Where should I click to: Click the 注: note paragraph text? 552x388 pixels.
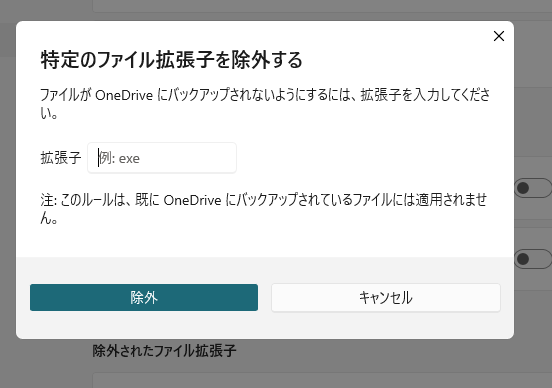(x=264, y=209)
